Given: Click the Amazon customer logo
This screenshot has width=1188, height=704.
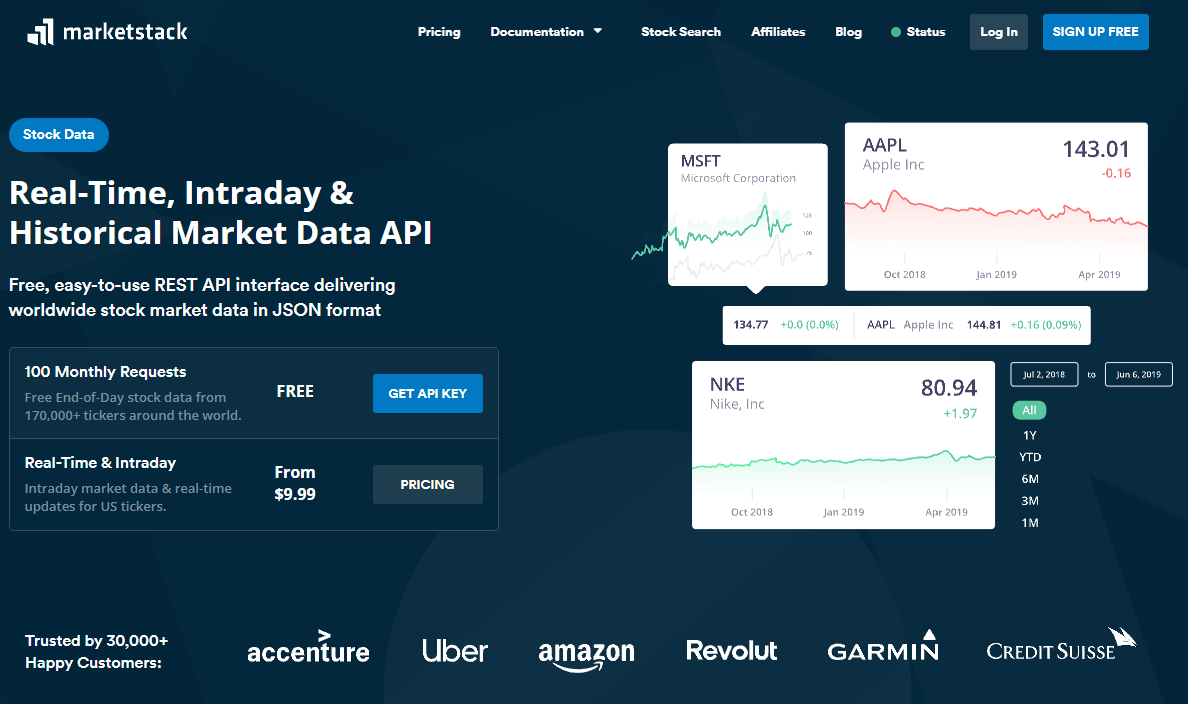Looking at the screenshot, I should (x=586, y=653).
